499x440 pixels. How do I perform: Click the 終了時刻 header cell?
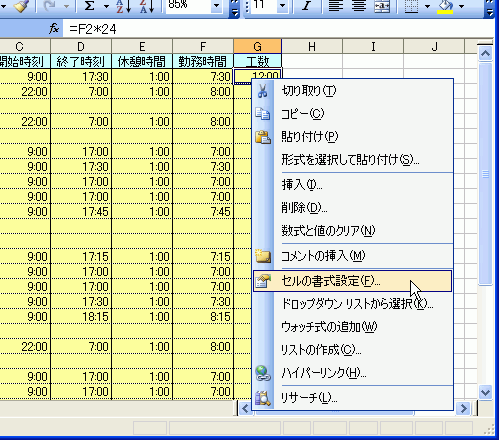pyautogui.click(x=81, y=61)
